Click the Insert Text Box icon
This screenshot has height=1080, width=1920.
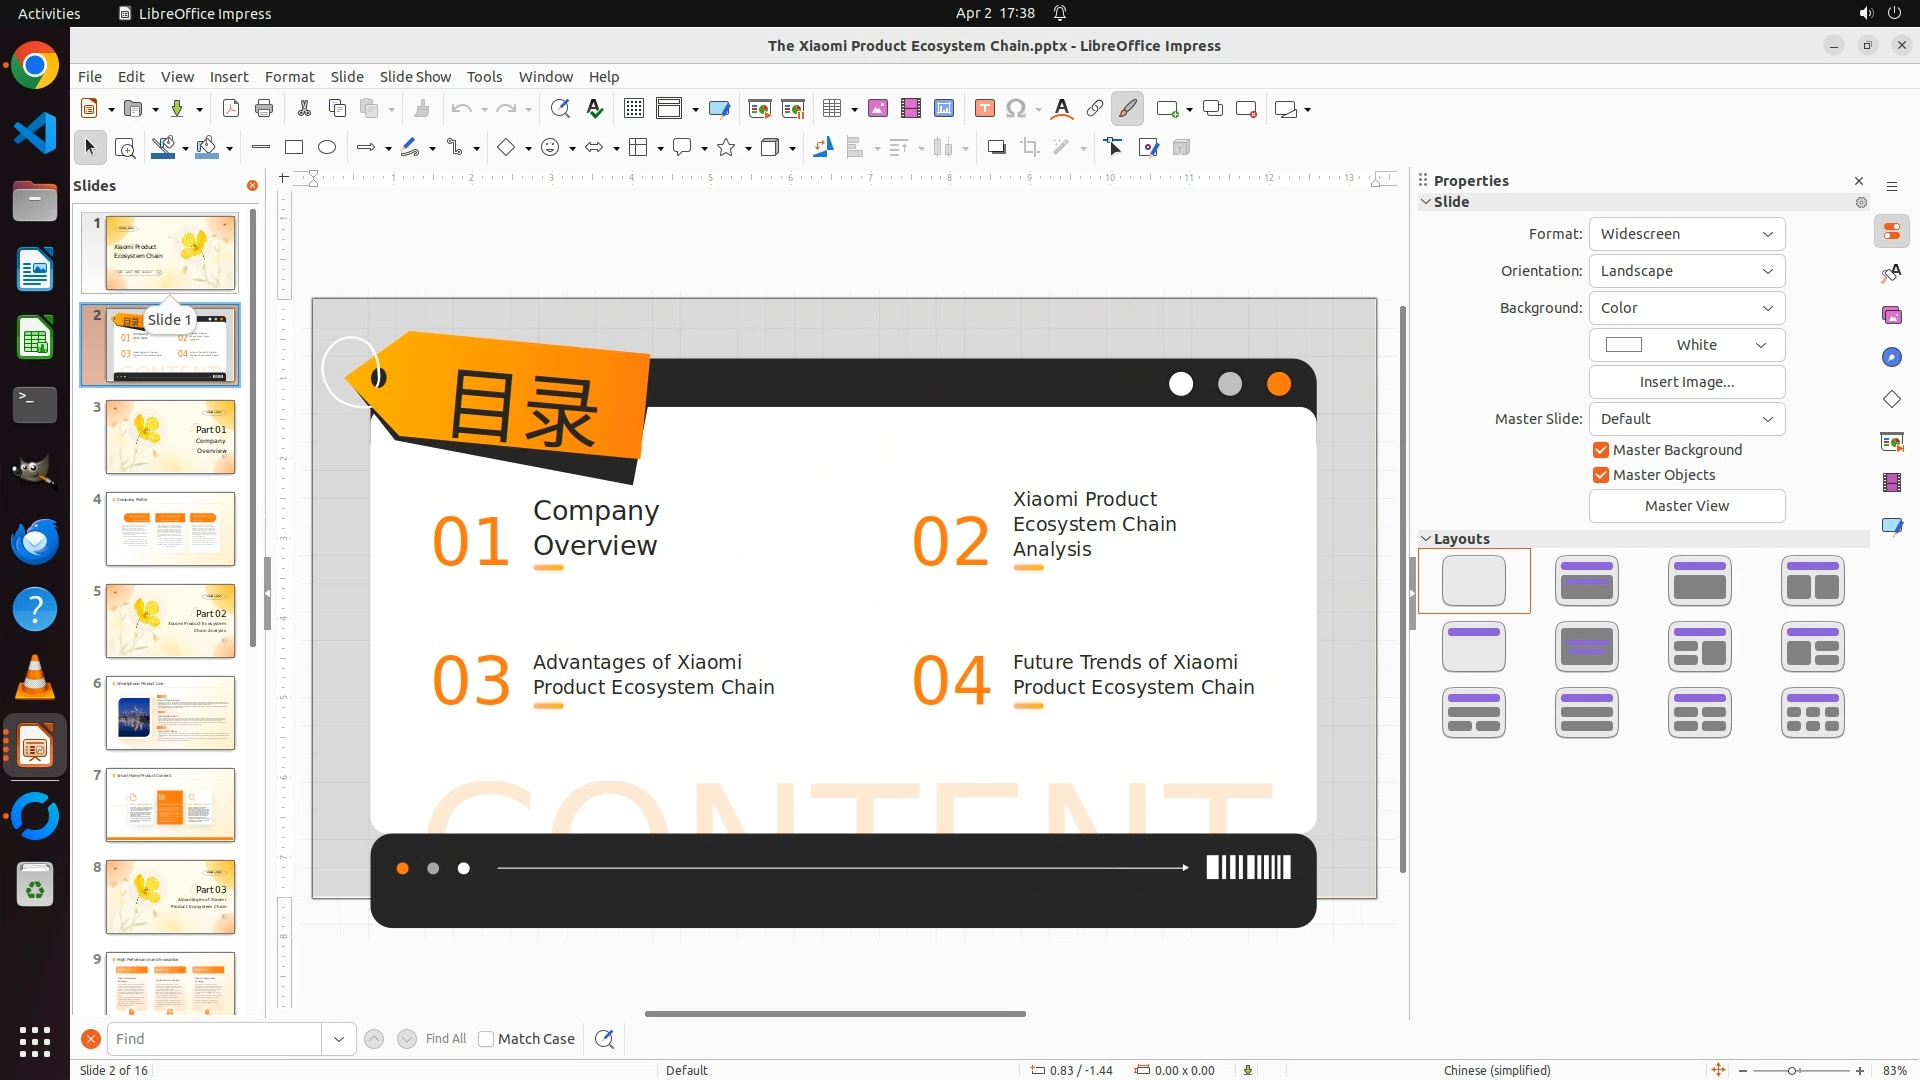coord(984,109)
